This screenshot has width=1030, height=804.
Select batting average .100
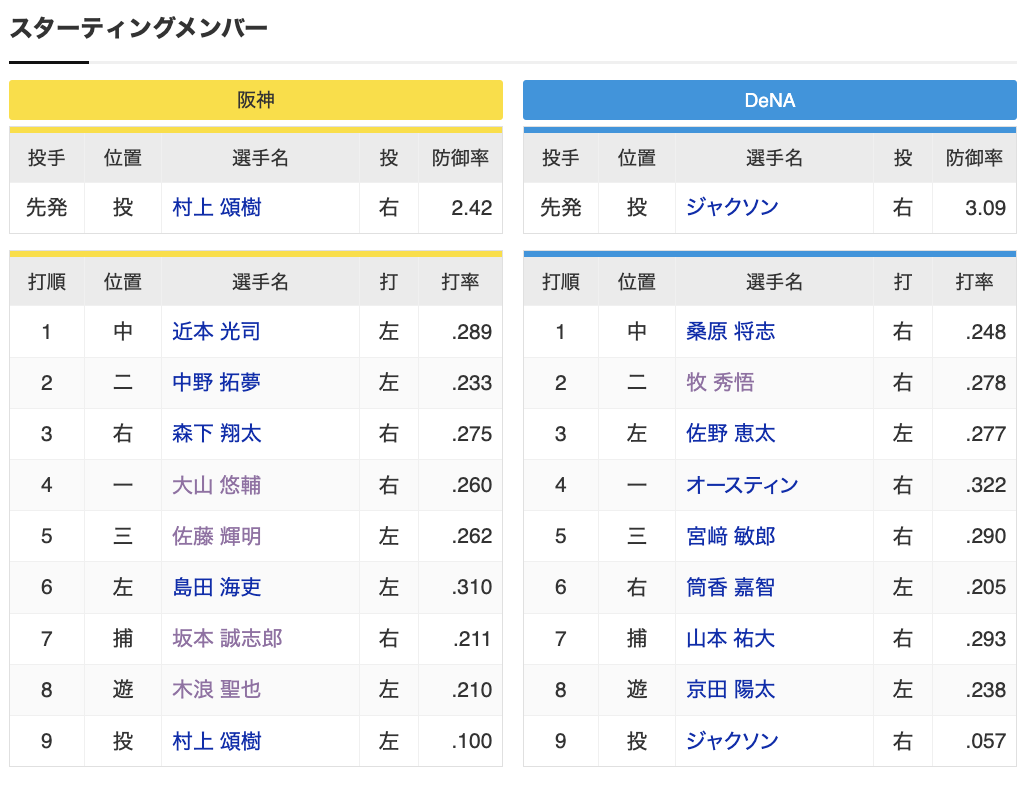pyautogui.click(x=472, y=742)
